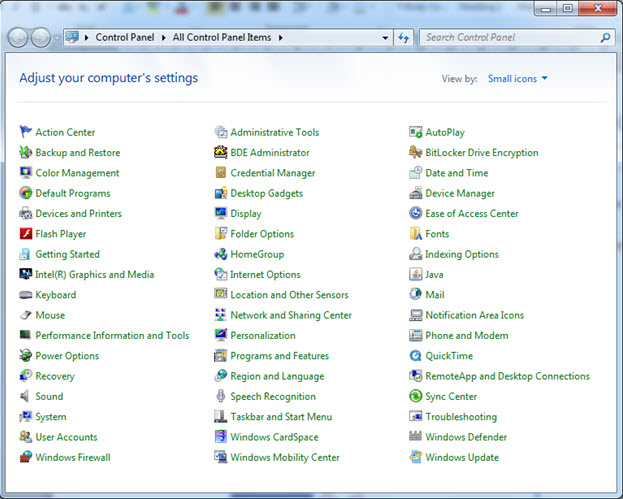
Task: Open Ease of Access Center link
Action: coord(472,213)
